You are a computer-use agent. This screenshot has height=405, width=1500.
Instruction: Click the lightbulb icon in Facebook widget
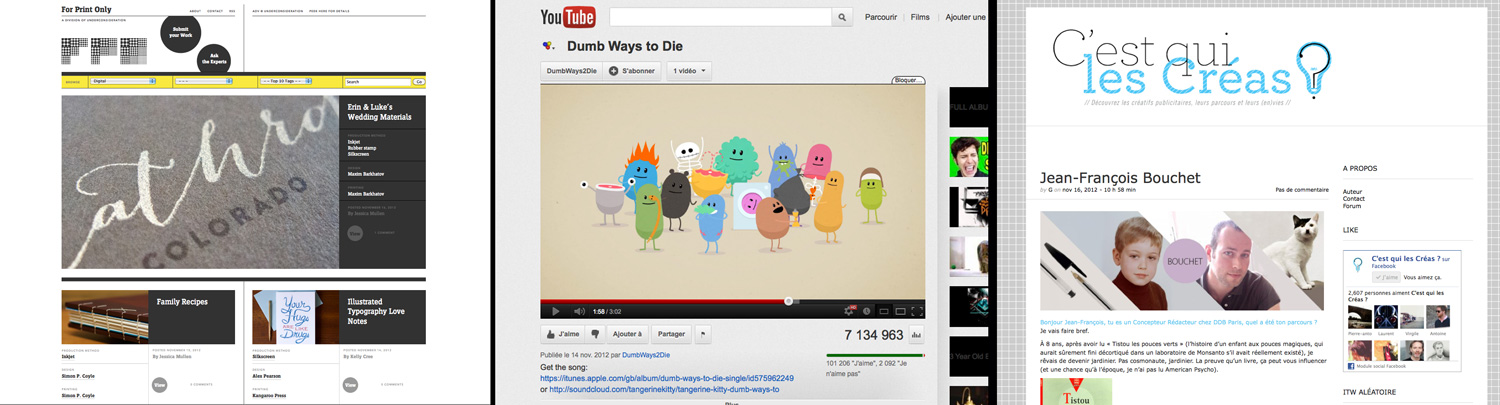tap(1357, 265)
